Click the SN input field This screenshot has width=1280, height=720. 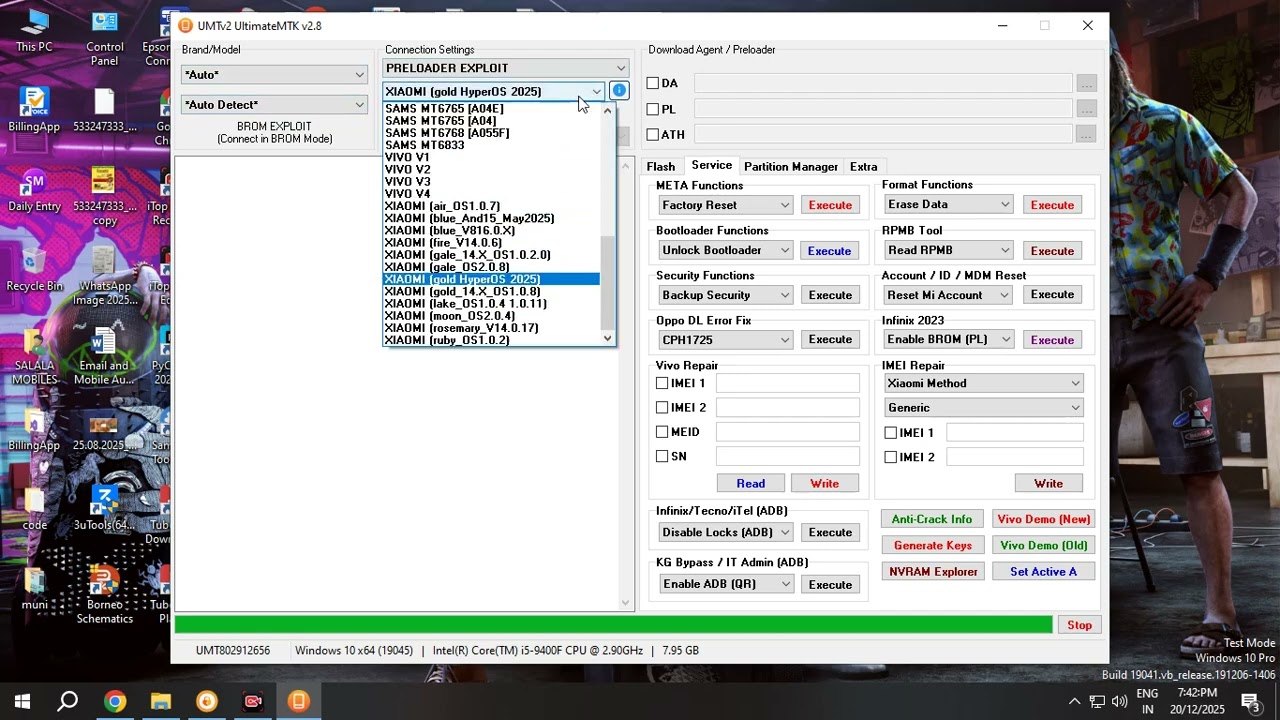coord(787,456)
